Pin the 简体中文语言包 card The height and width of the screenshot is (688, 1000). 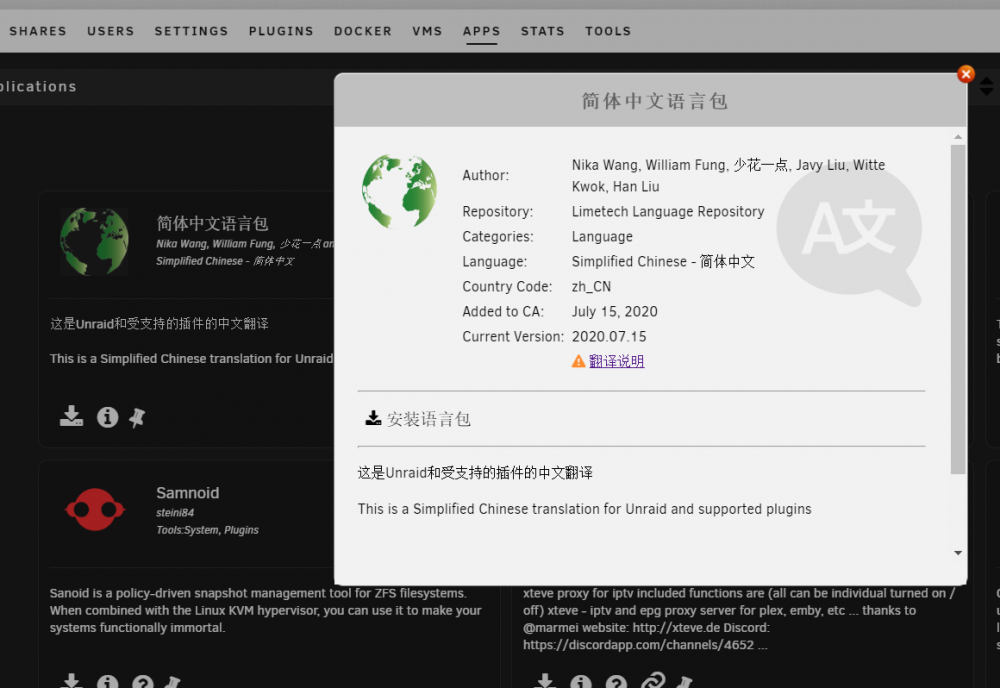137,418
